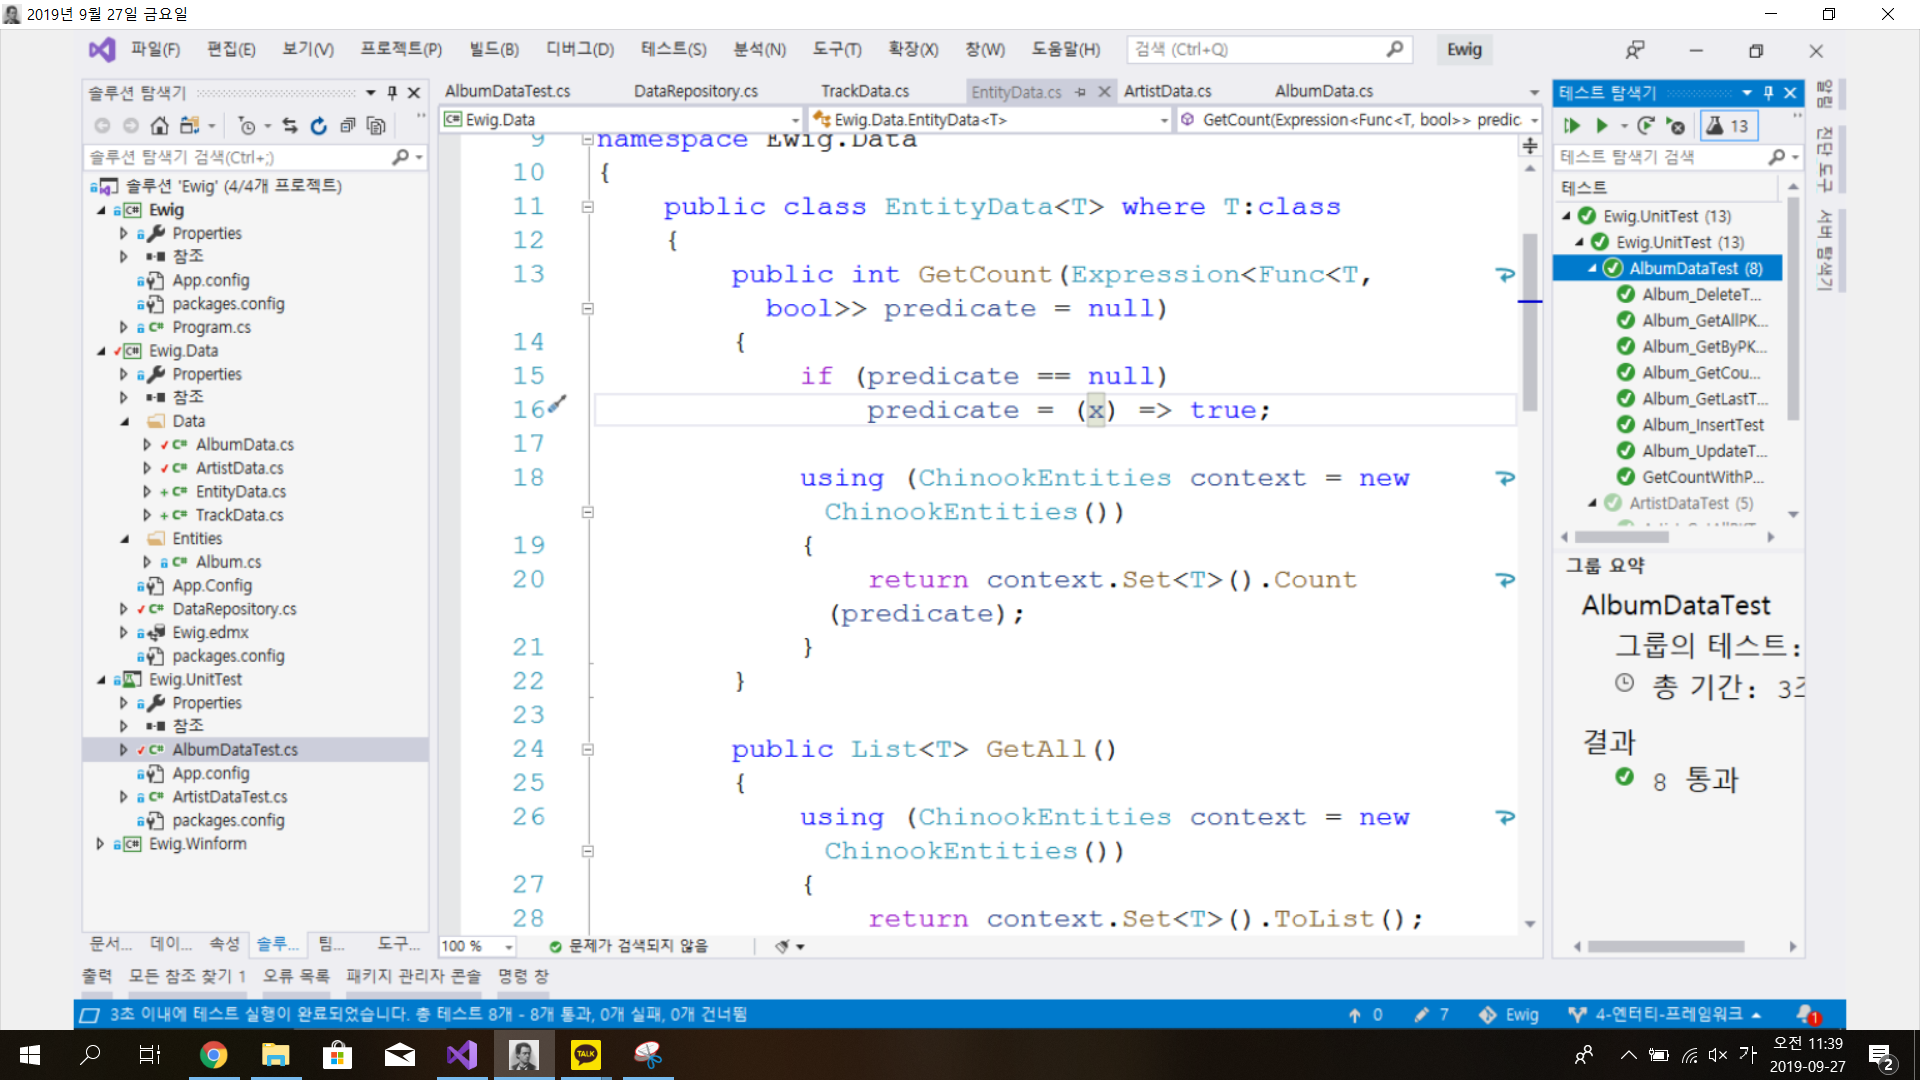Screen dimensions: 1920x1080
Task: Click Live Share icon in title bar
Action: click(x=1634, y=50)
